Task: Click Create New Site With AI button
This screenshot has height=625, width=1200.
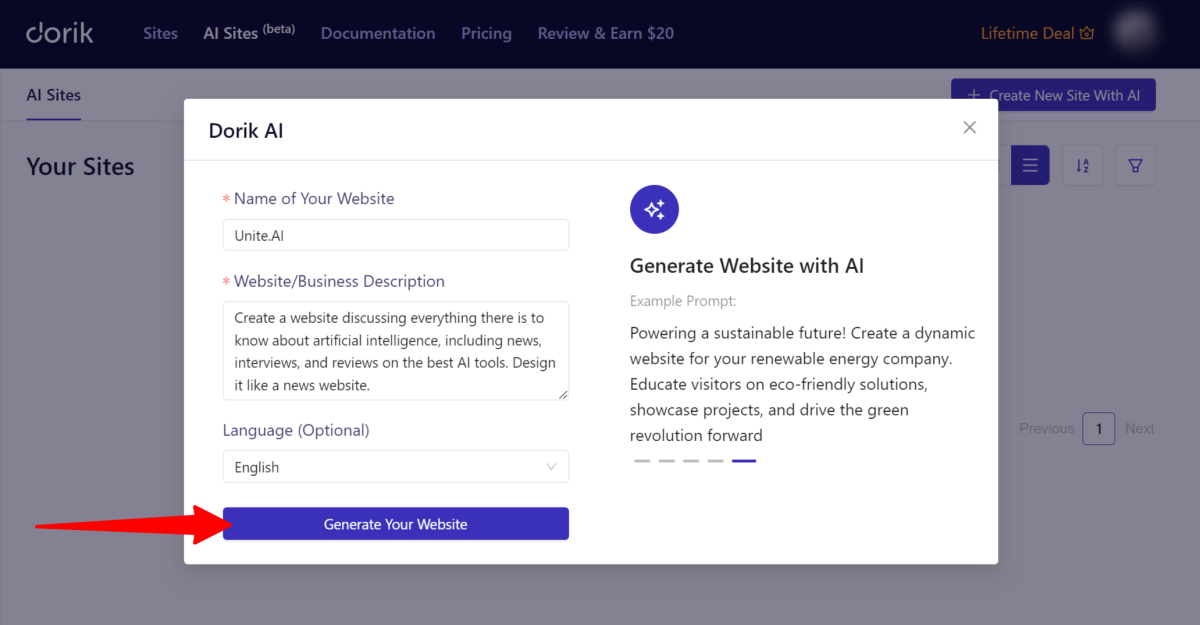Action: tap(1053, 95)
